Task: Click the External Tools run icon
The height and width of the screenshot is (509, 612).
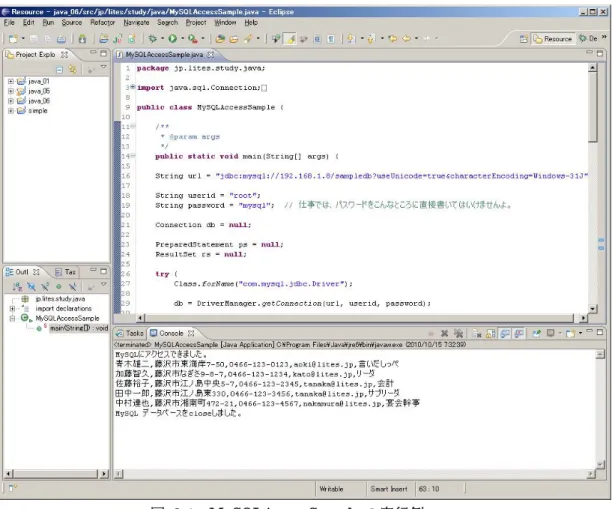Action: 192,38
